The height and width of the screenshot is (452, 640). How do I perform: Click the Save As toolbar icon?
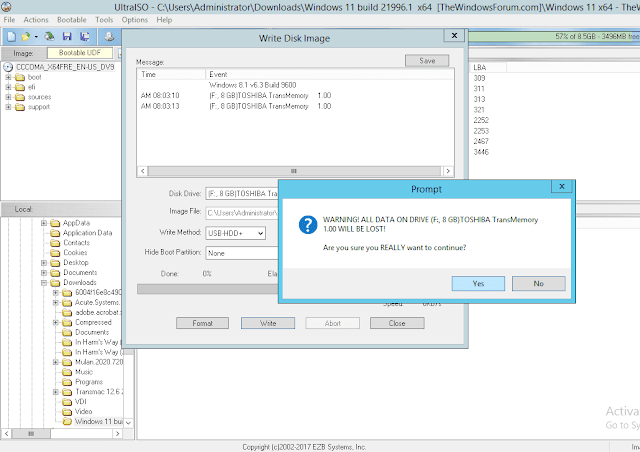pyautogui.click(x=85, y=37)
